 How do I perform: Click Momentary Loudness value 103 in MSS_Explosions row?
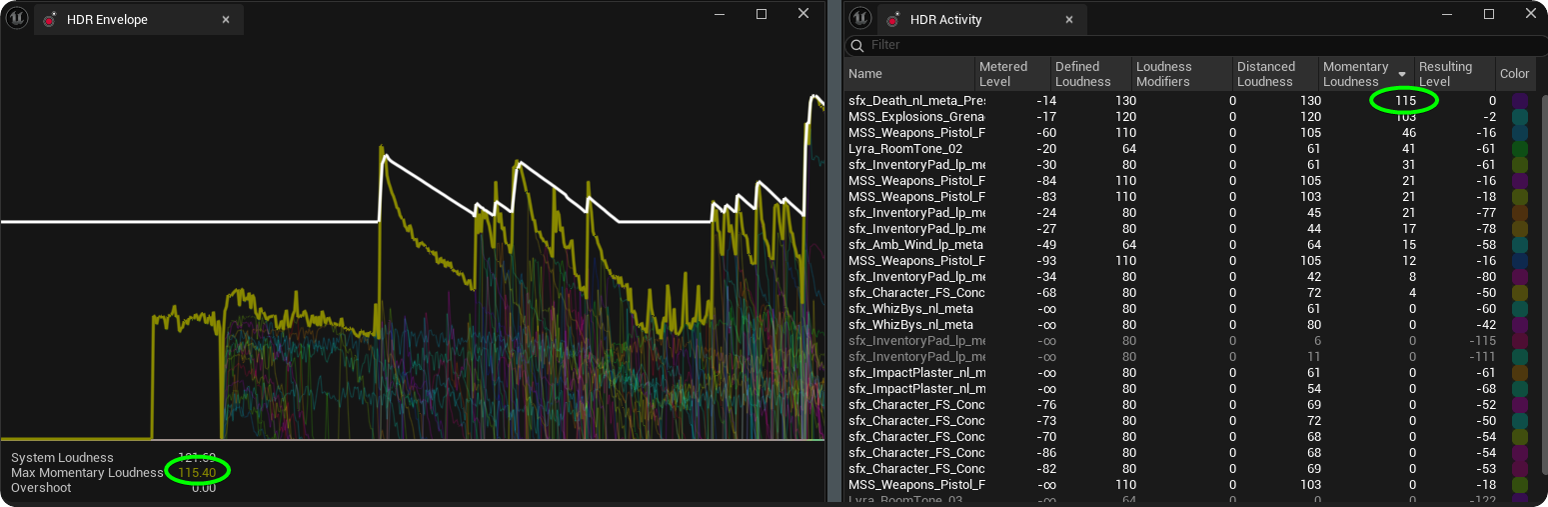(x=1405, y=117)
